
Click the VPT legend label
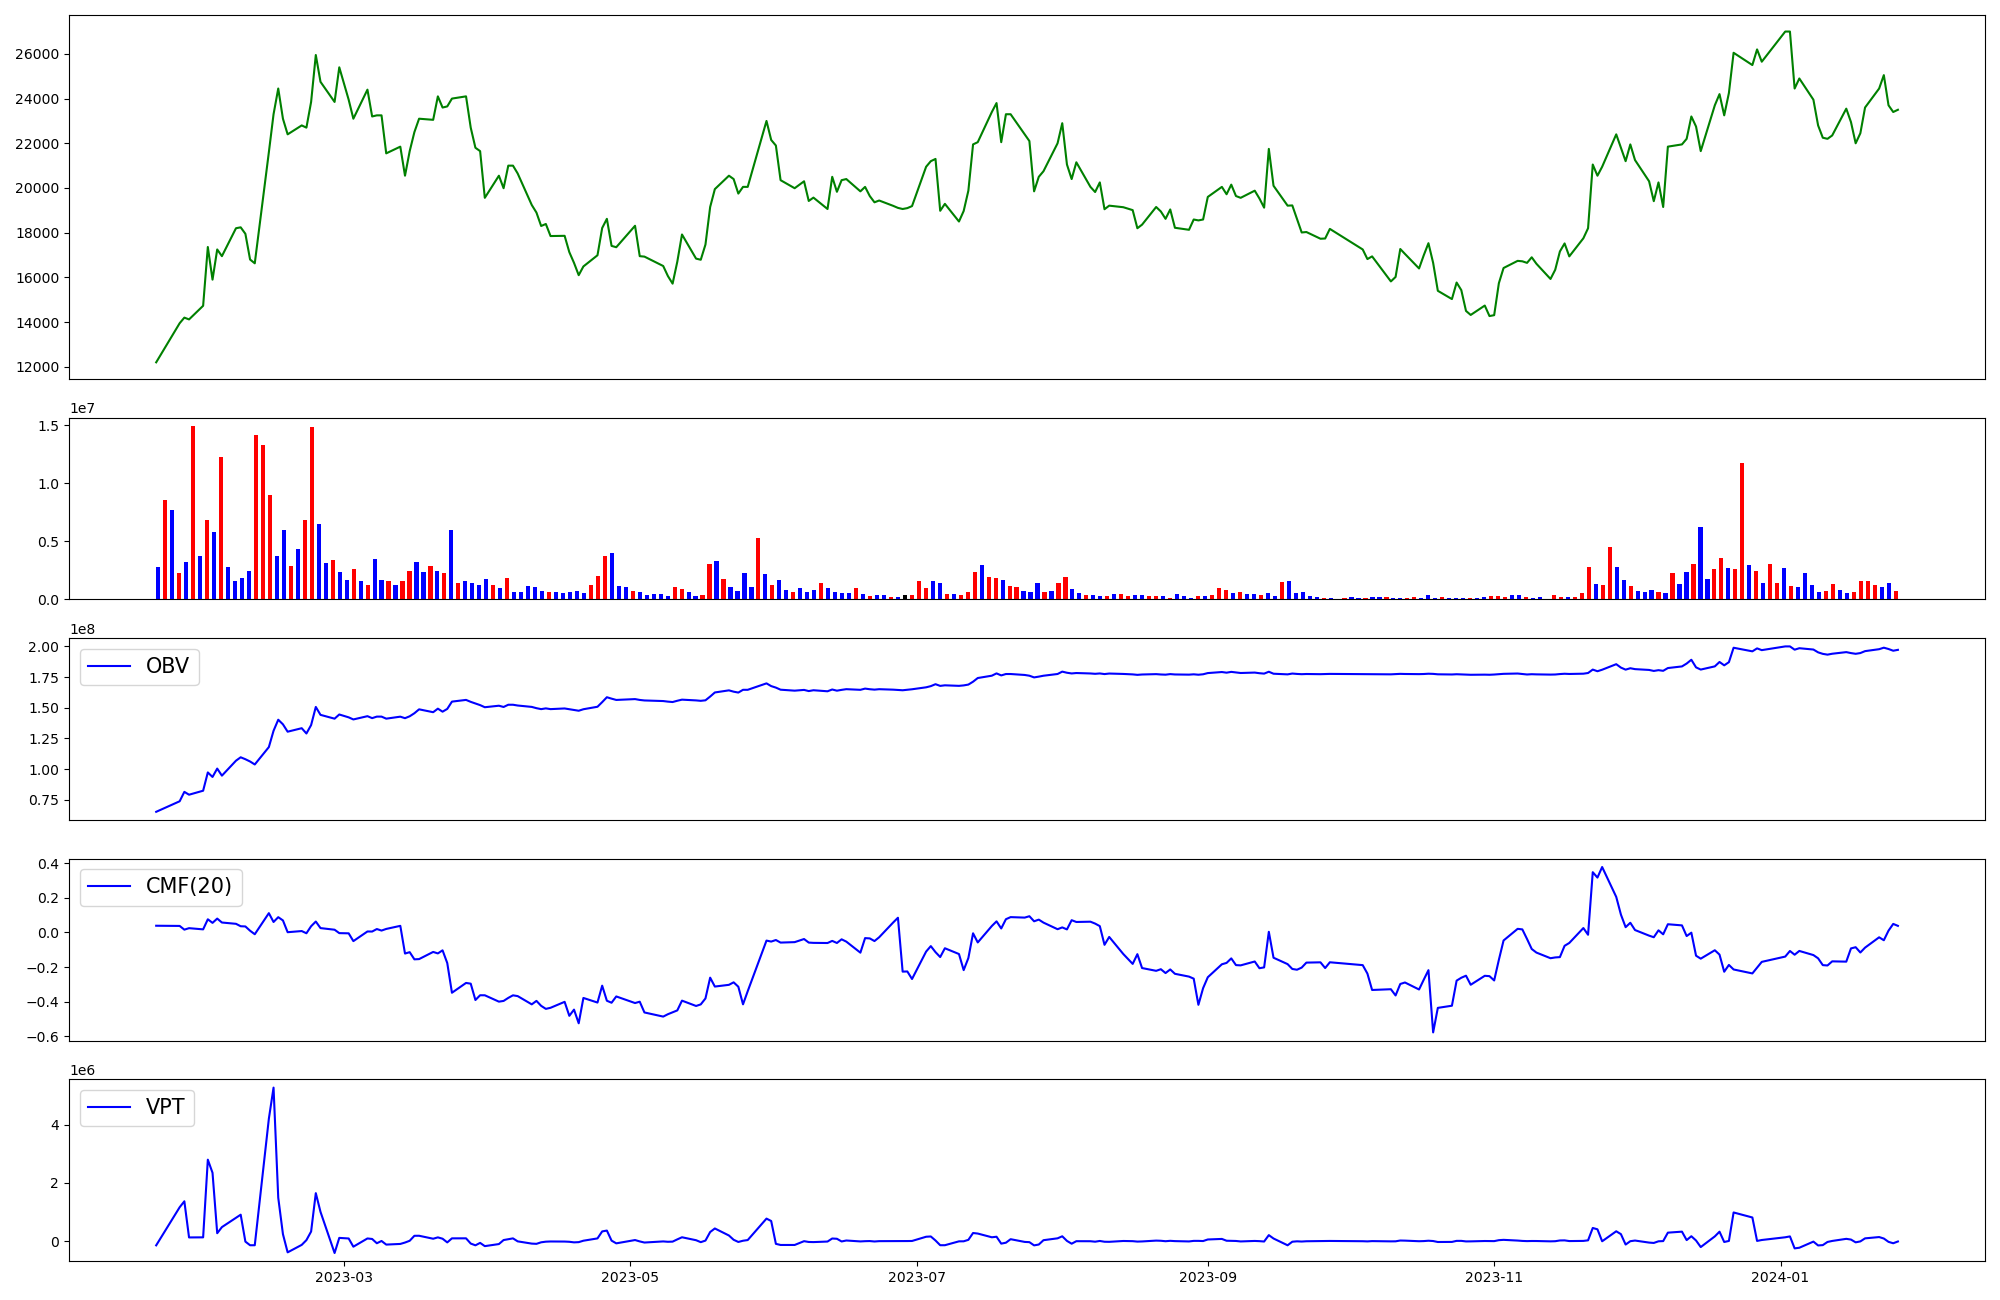pyautogui.click(x=165, y=1107)
